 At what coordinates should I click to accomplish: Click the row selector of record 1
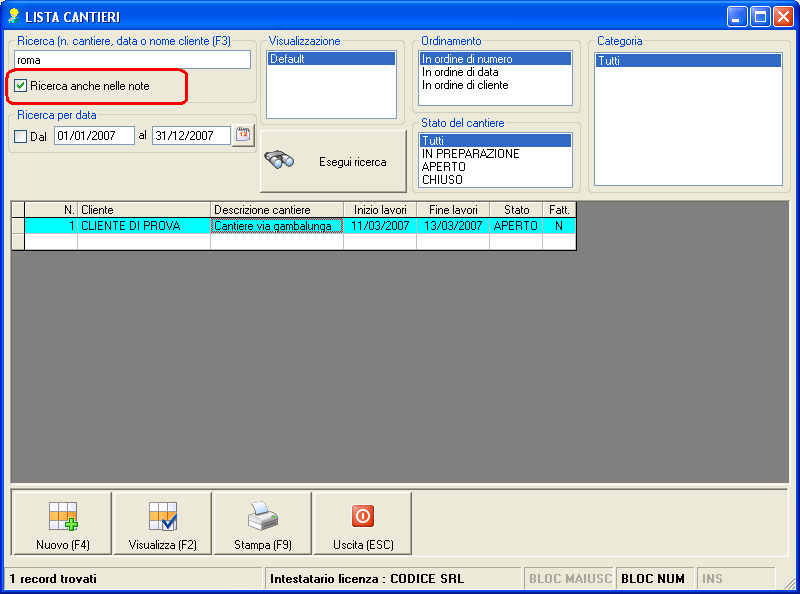pyautogui.click(x=18, y=226)
